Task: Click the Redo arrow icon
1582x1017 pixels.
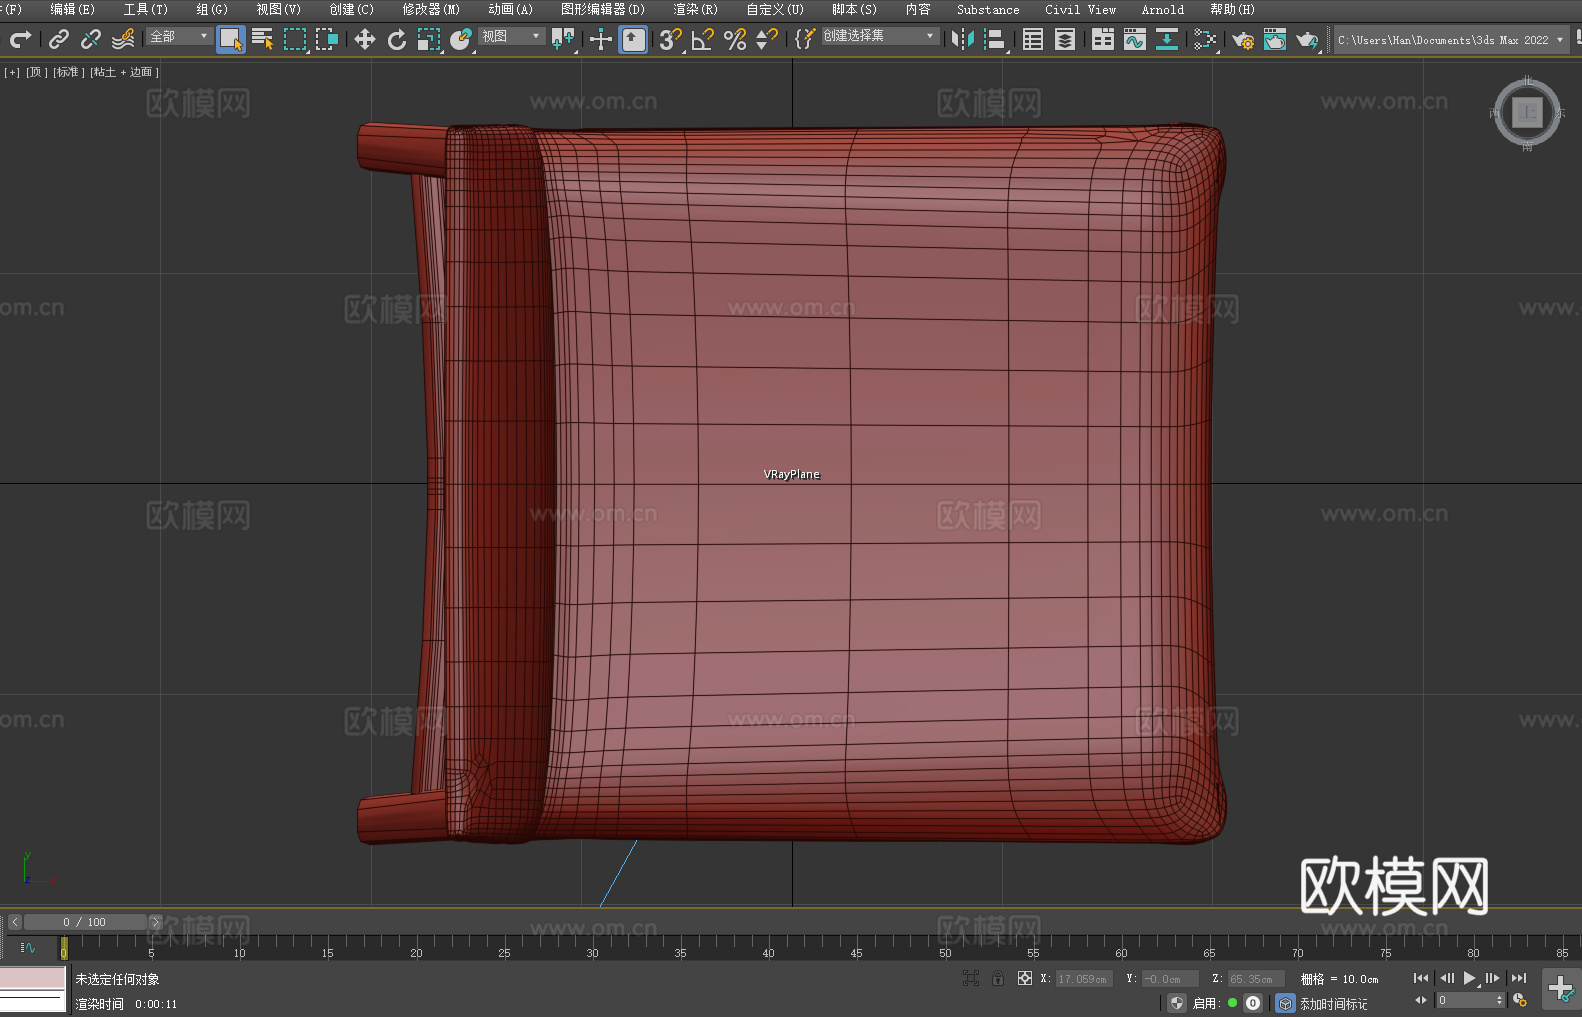Action: [x=20, y=39]
